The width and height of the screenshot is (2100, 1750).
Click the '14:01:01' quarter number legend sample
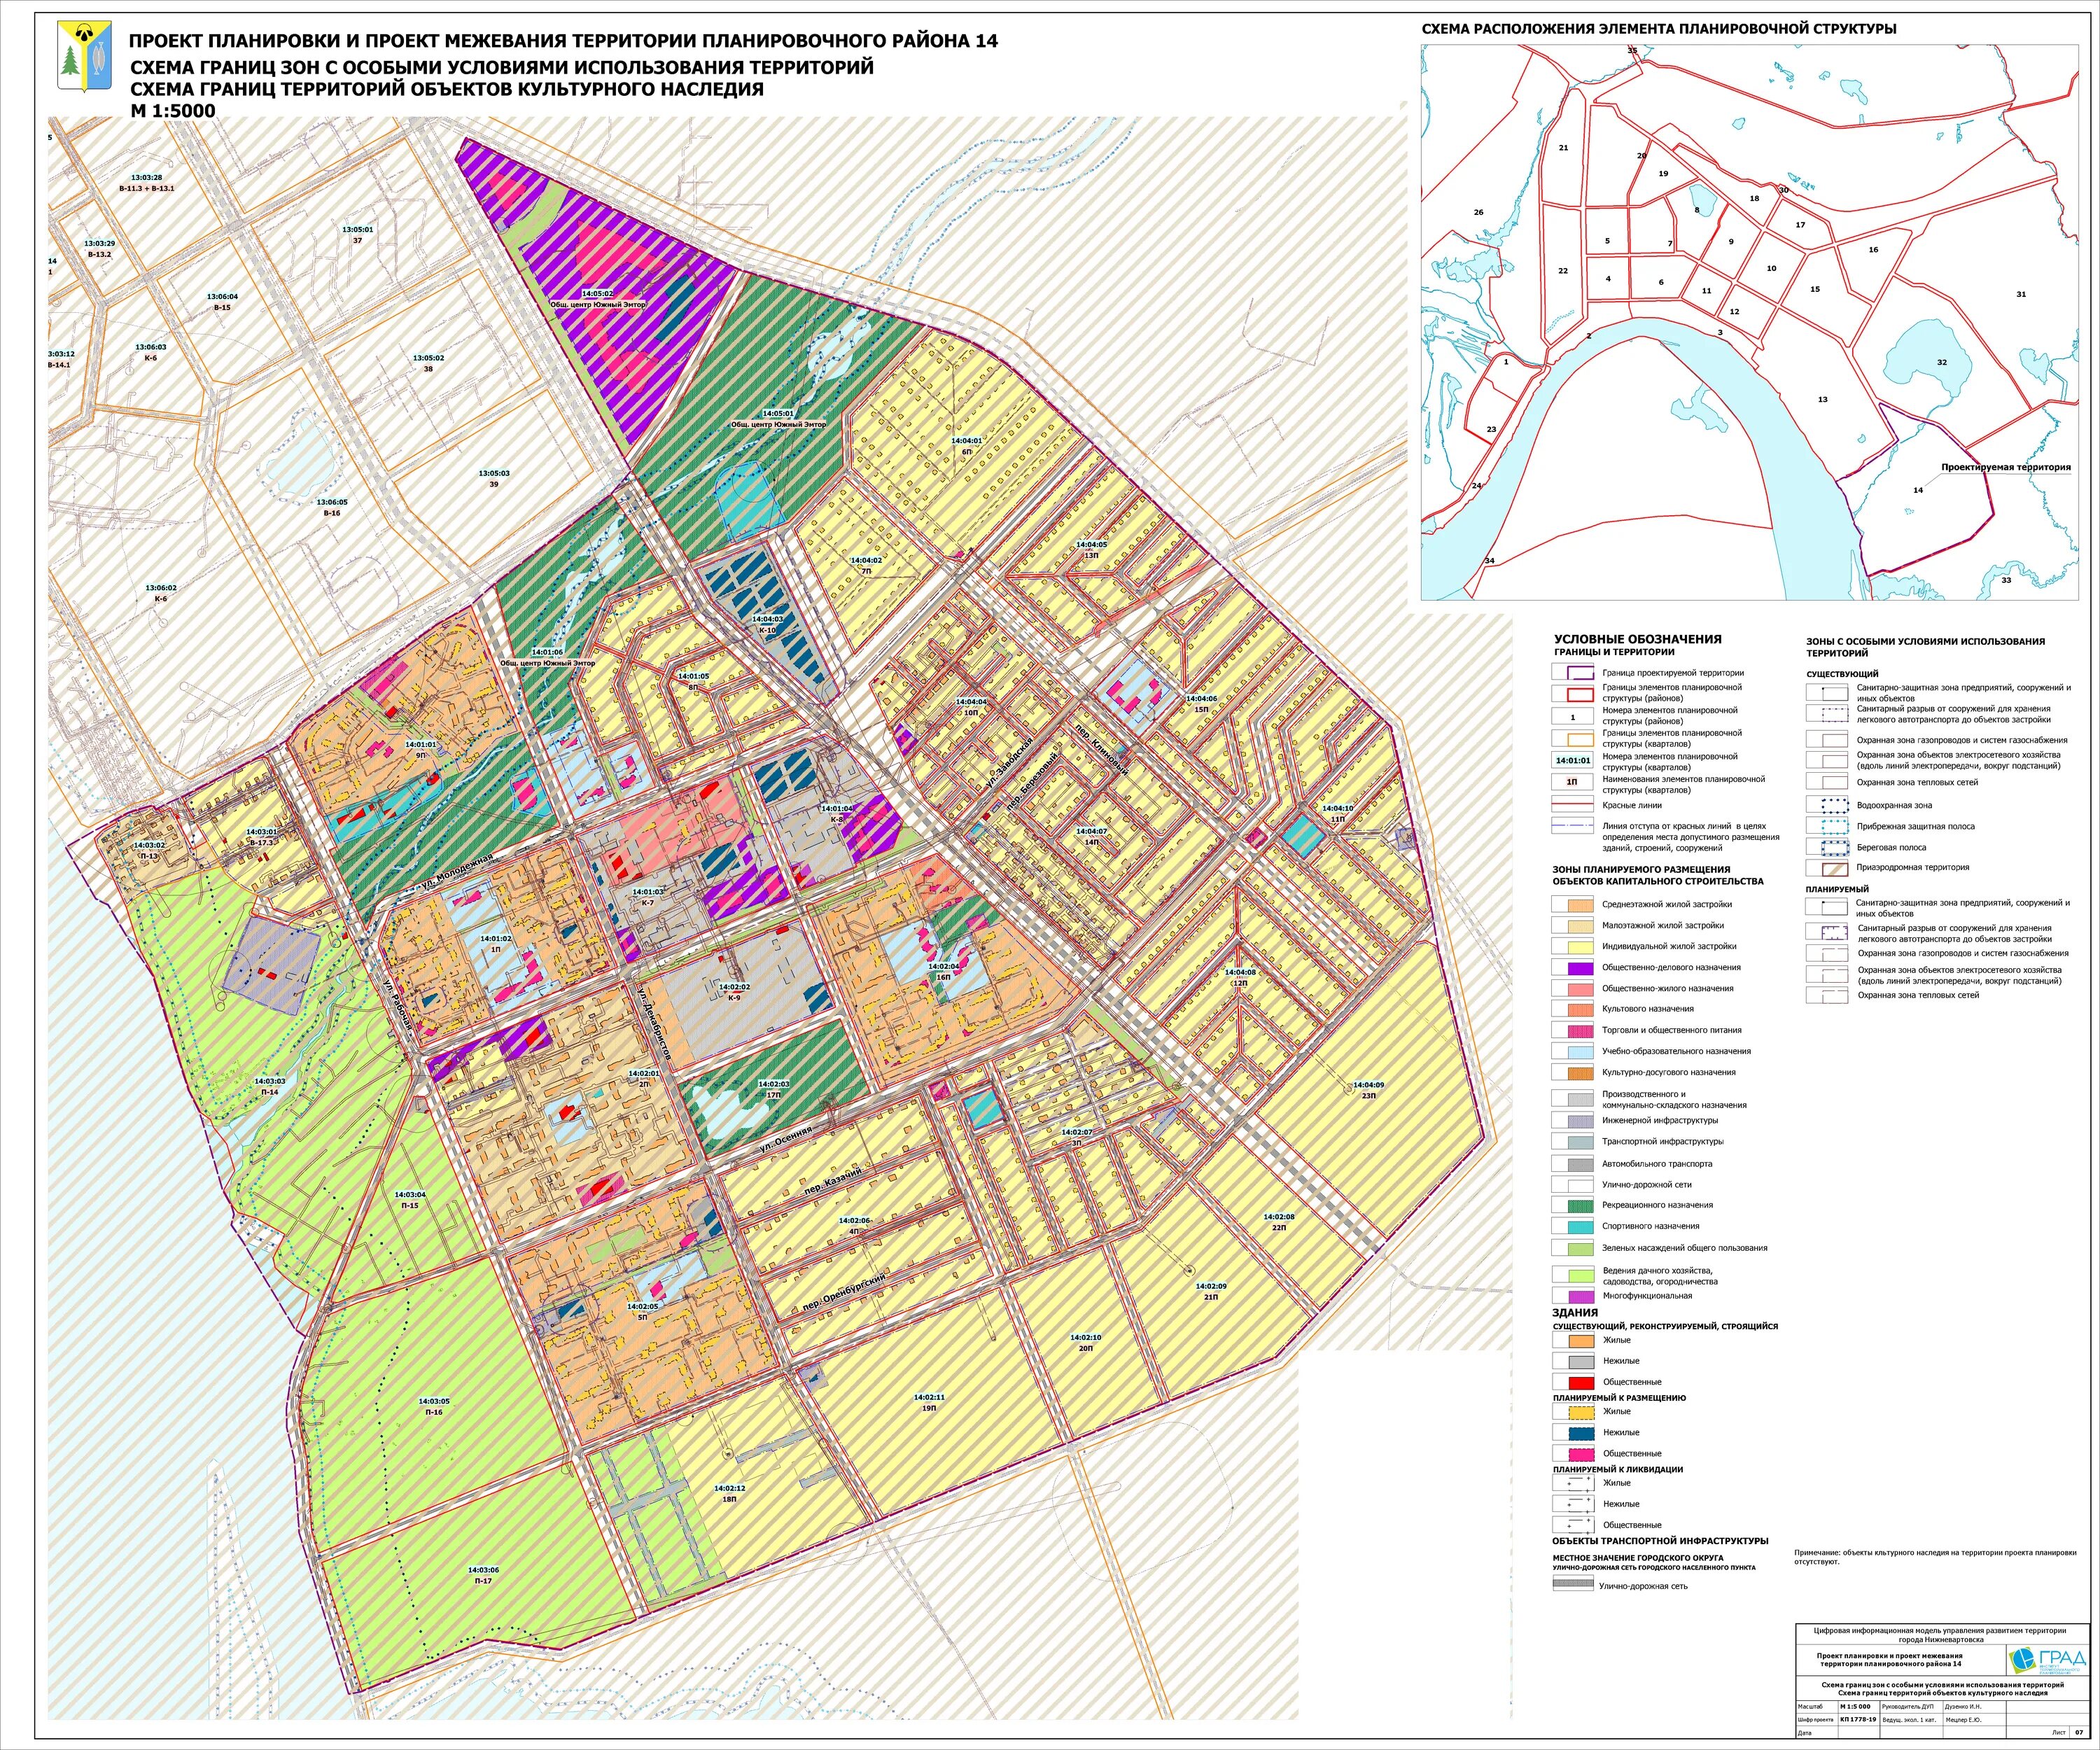[x=1573, y=760]
